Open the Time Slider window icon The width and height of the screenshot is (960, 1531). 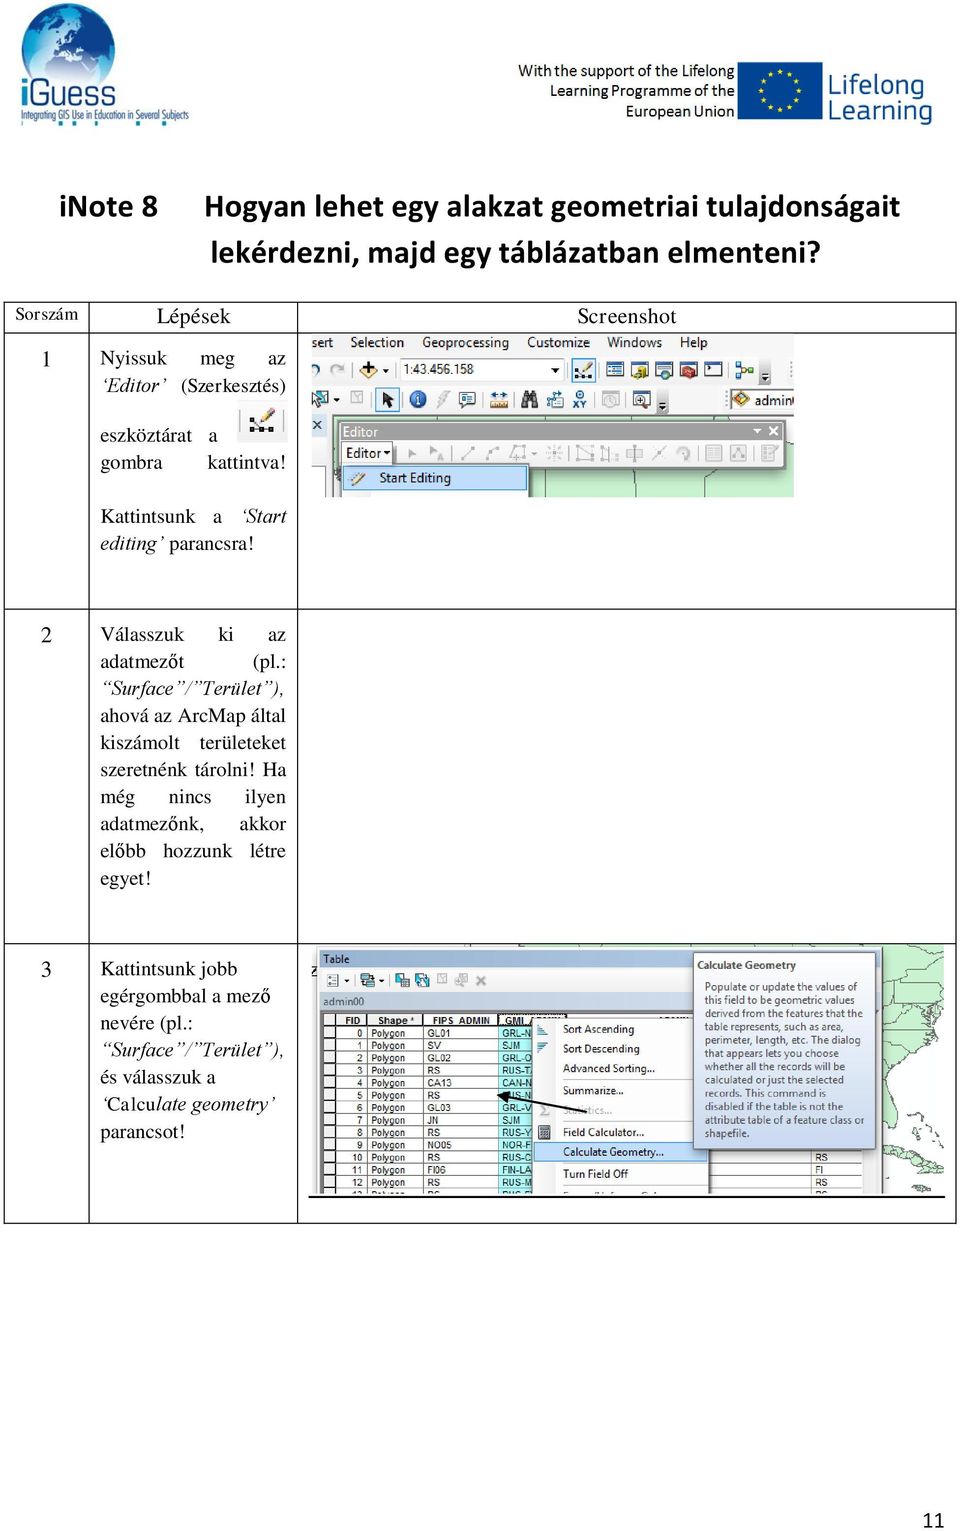(610, 400)
